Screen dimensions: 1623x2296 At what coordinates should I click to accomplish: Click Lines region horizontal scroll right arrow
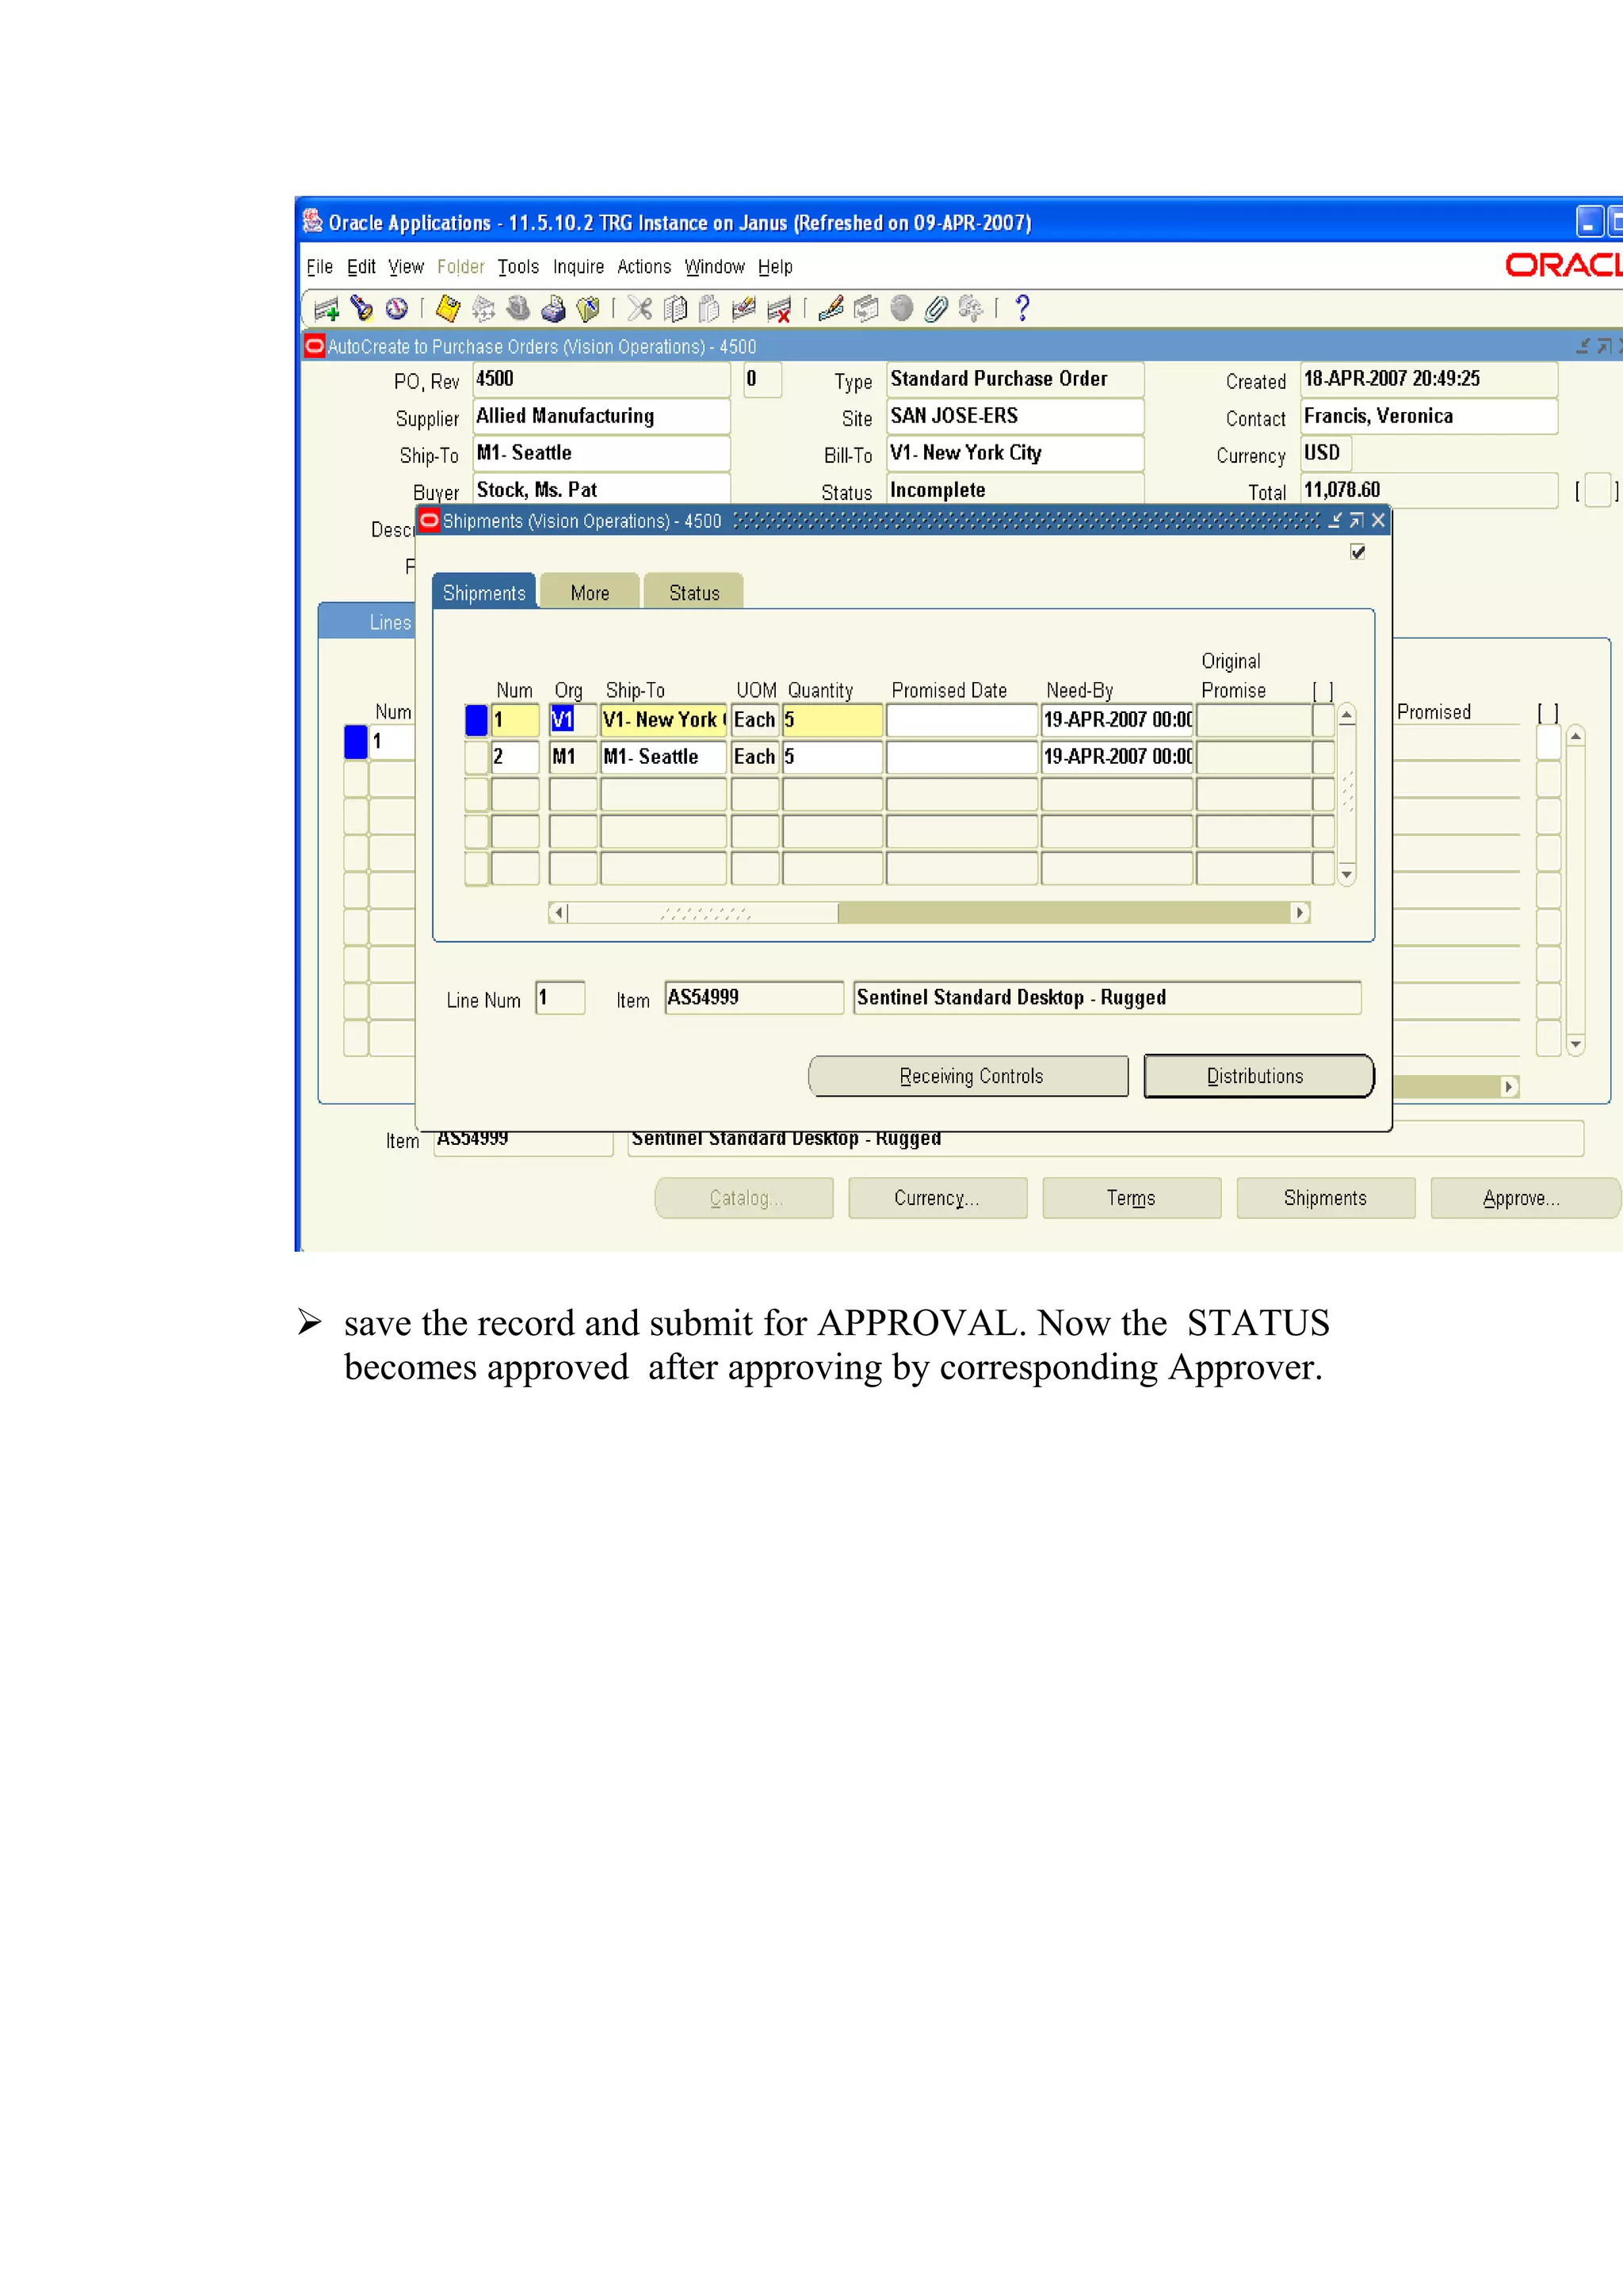(x=1509, y=1086)
